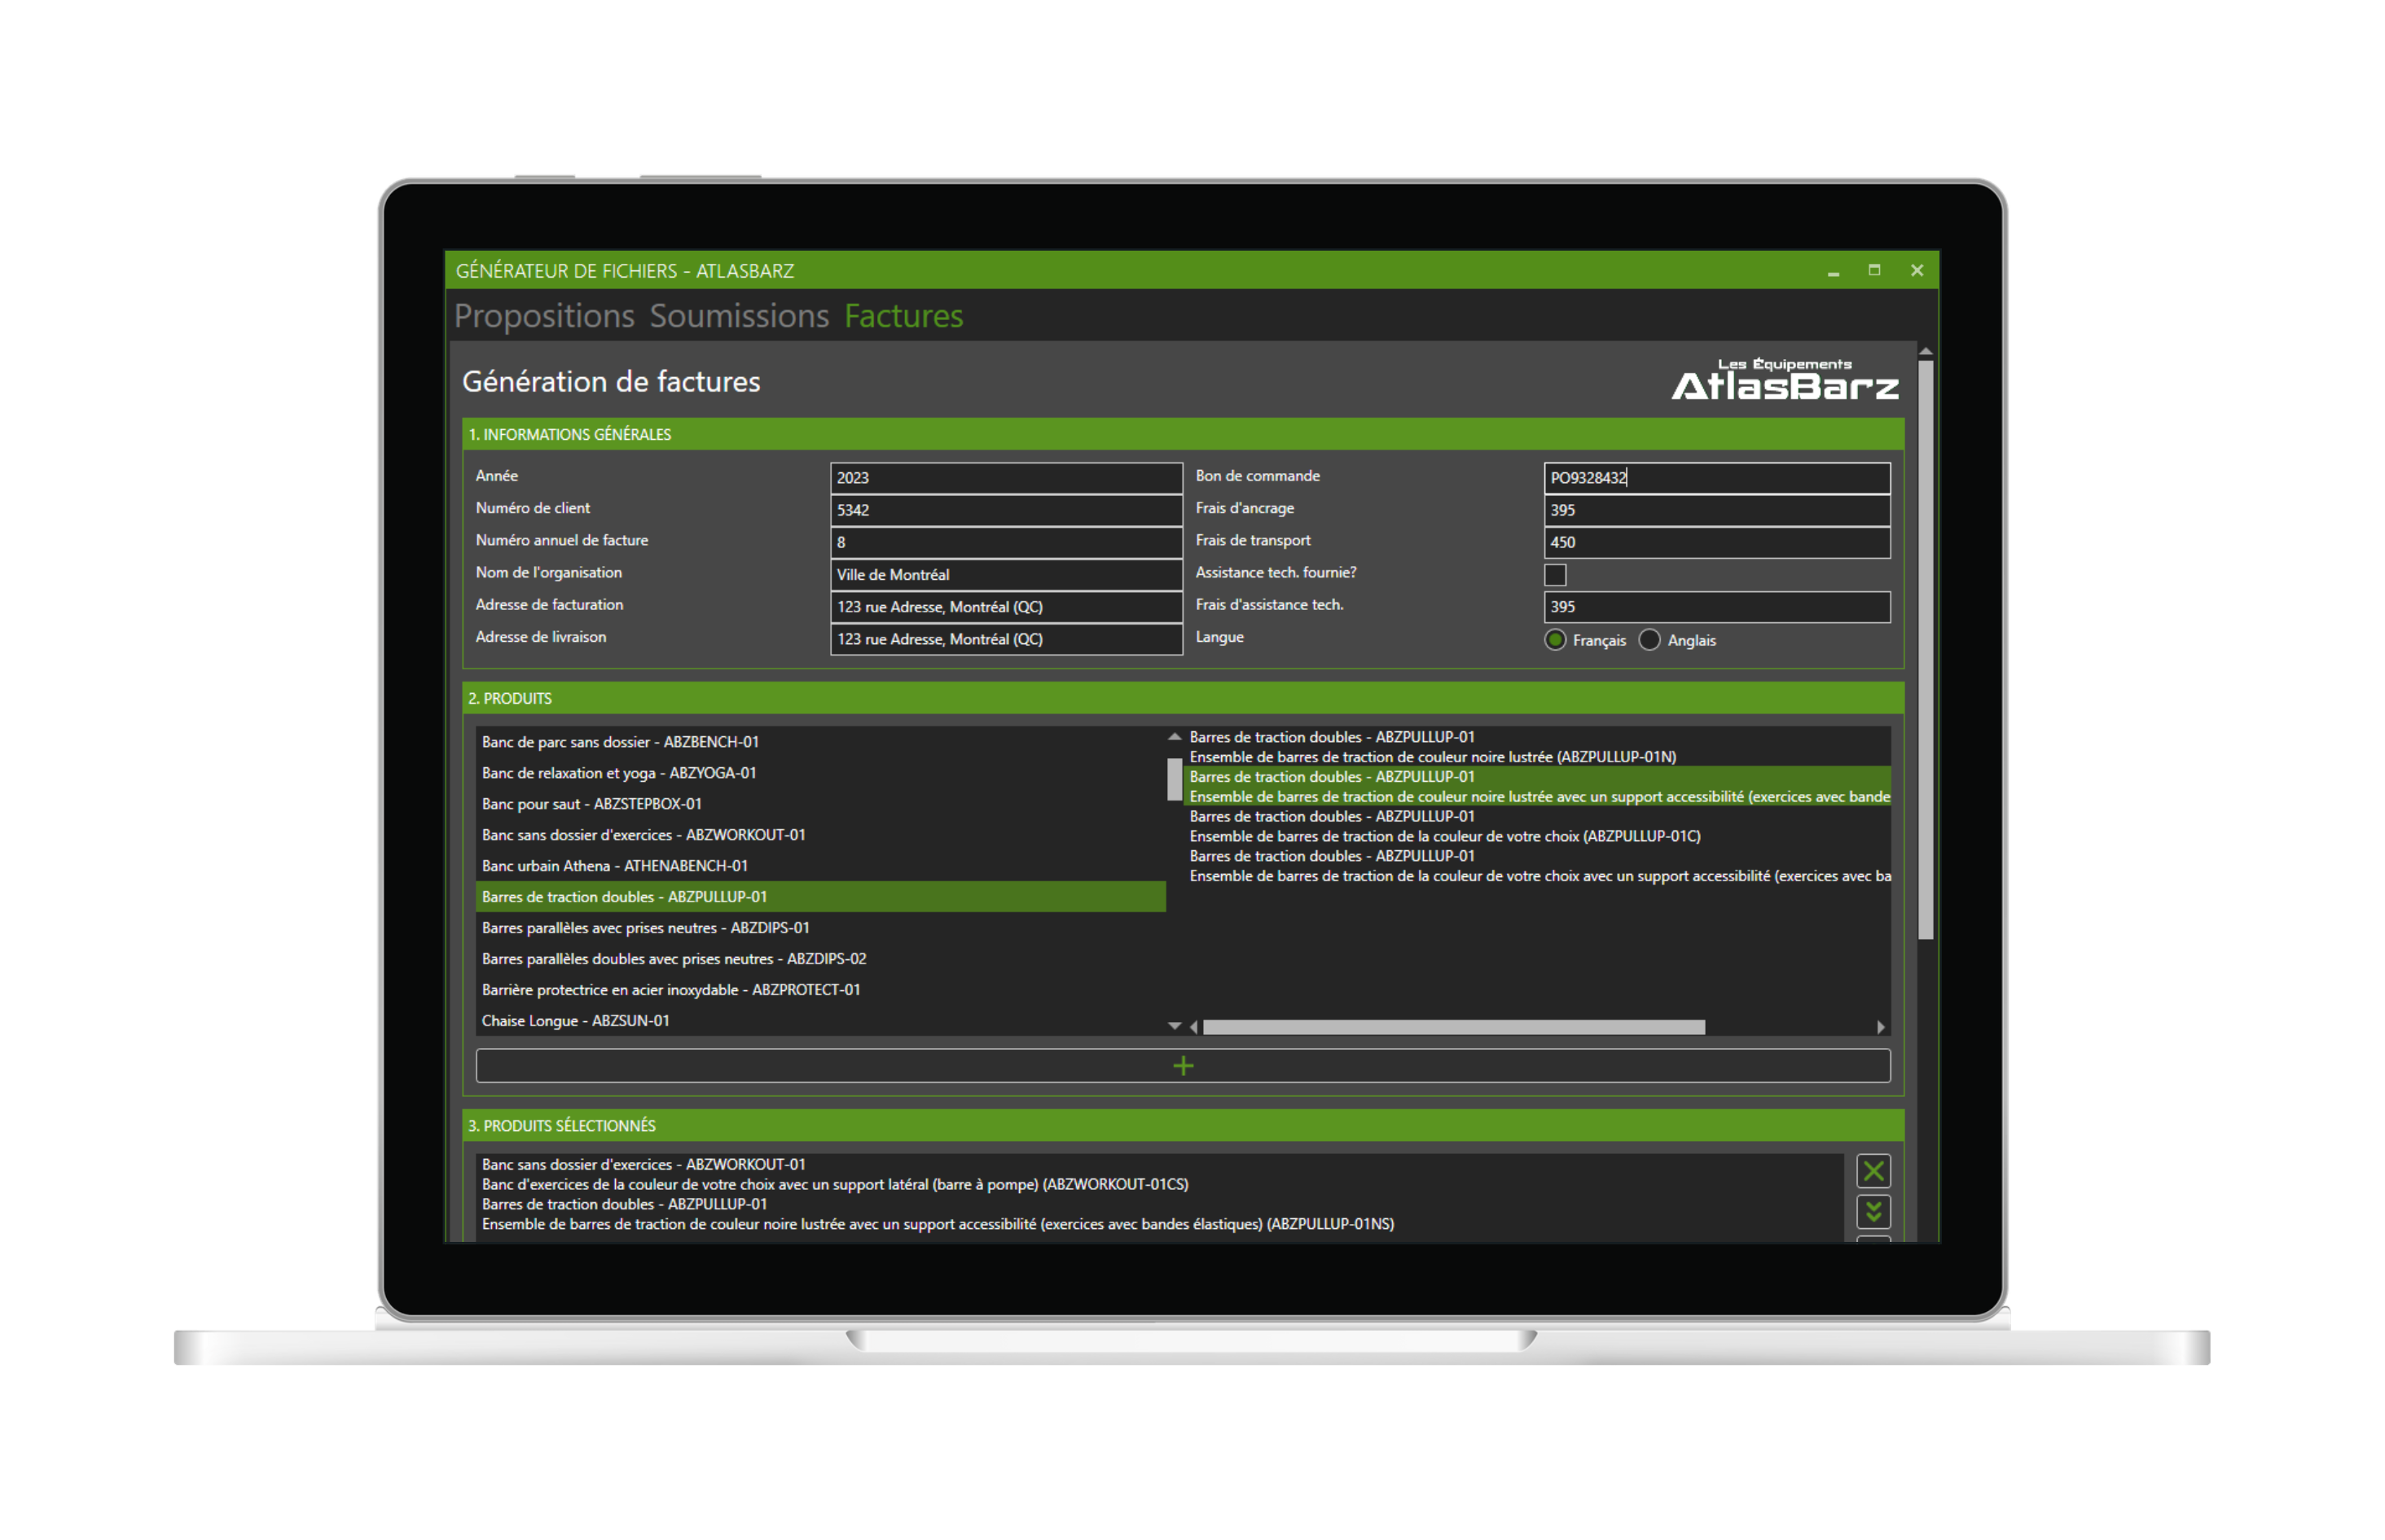Click the product list scroll-up arrow
The height and width of the screenshot is (1540, 2385).
1174,737
